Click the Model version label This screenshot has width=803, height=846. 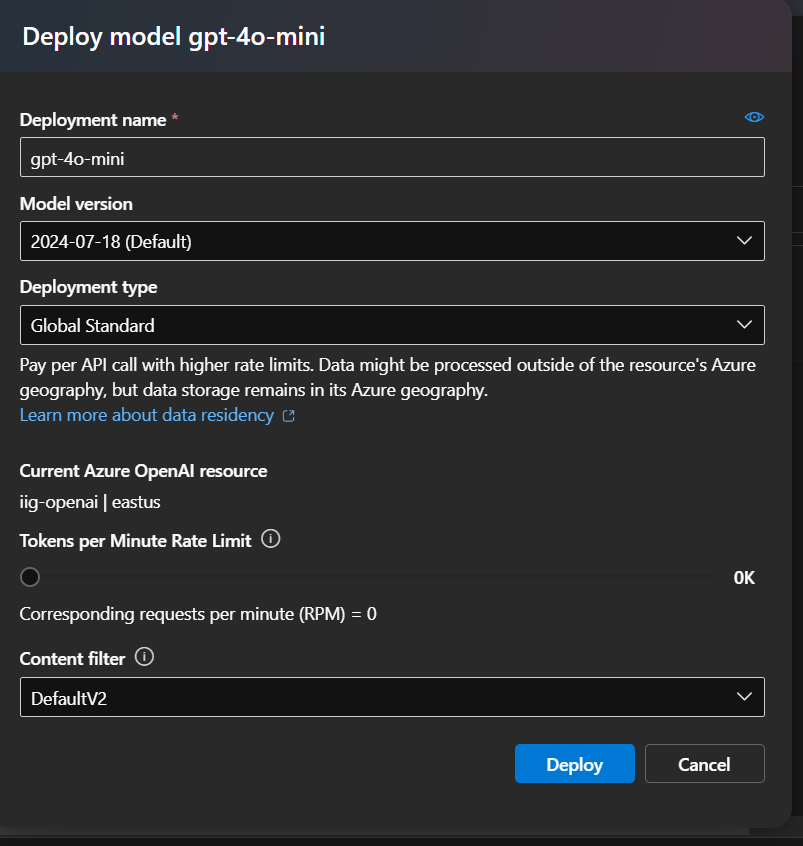76,204
